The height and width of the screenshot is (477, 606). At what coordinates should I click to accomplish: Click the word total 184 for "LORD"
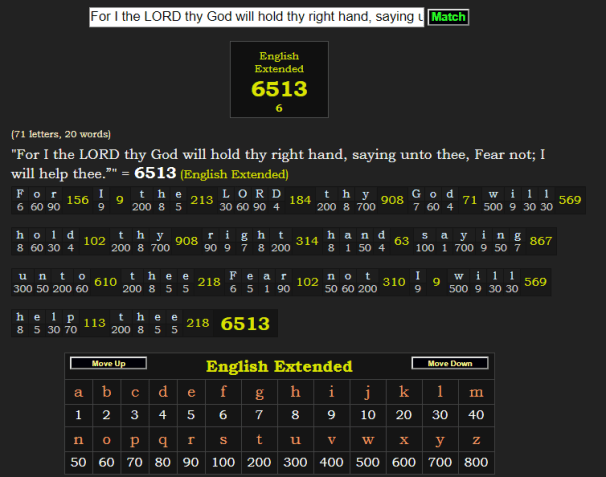pos(300,200)
